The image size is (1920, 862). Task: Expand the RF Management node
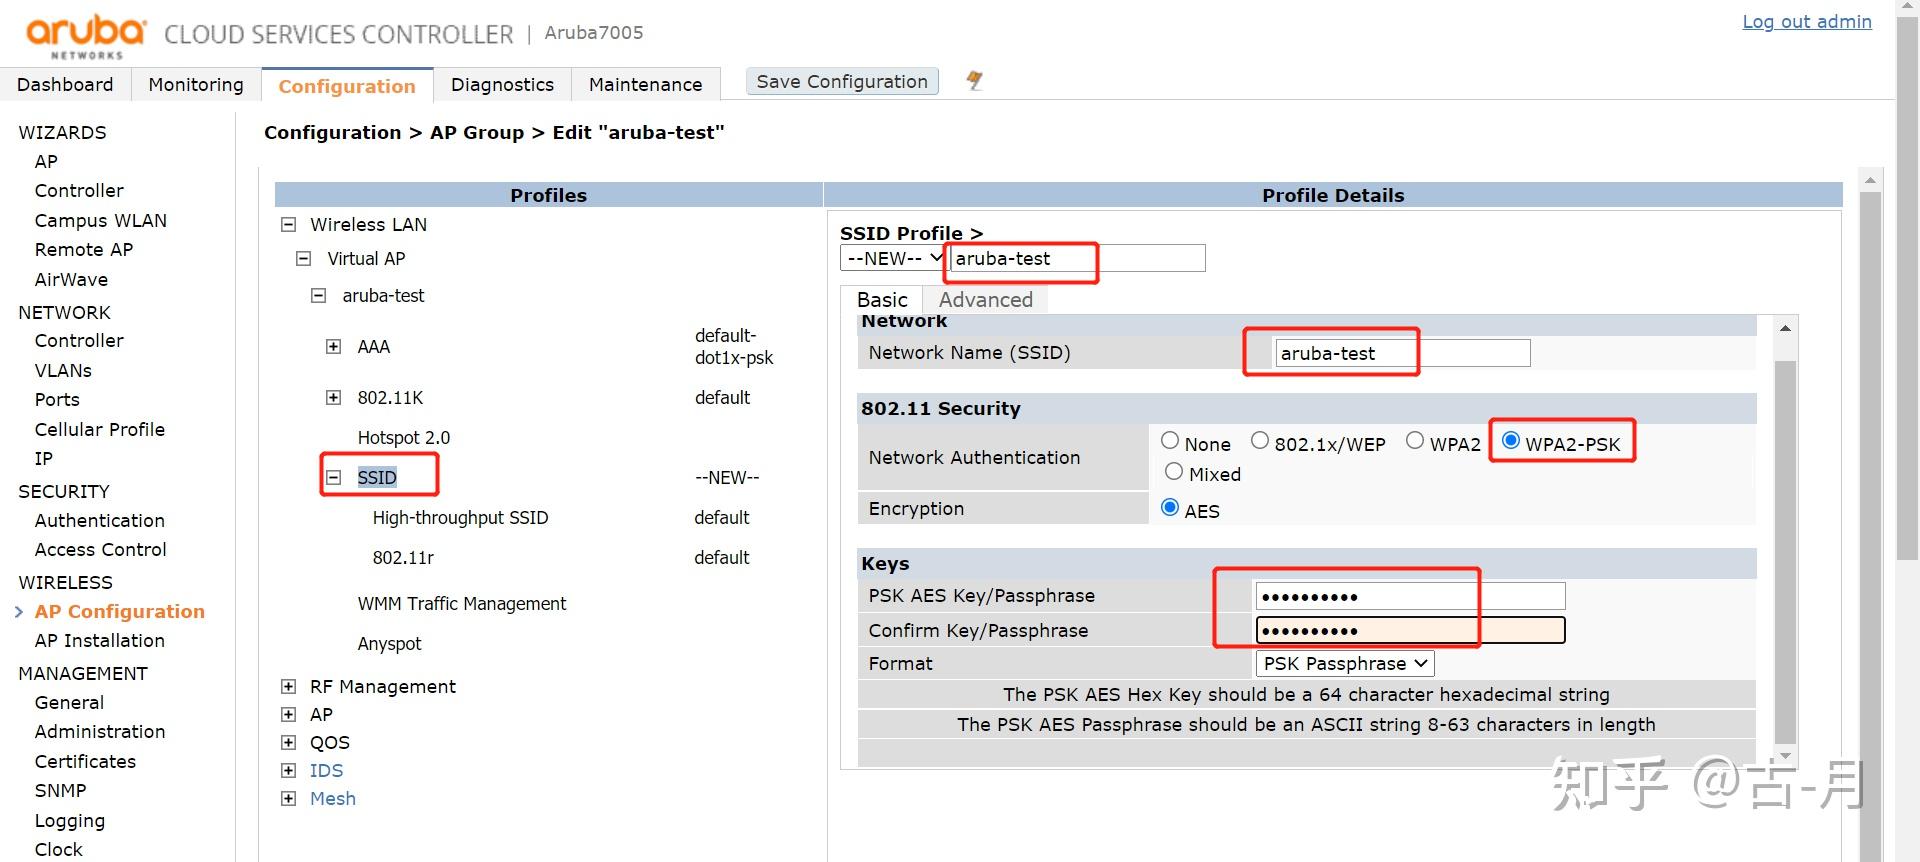(288, 687)
